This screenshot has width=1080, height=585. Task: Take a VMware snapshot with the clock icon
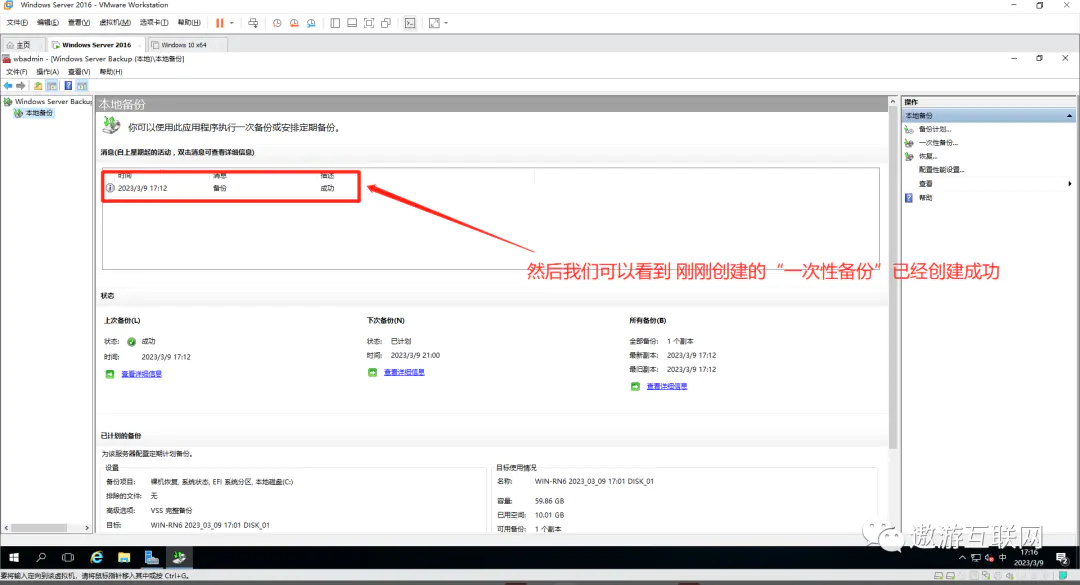pyautogui.click(x=277, y=22)
